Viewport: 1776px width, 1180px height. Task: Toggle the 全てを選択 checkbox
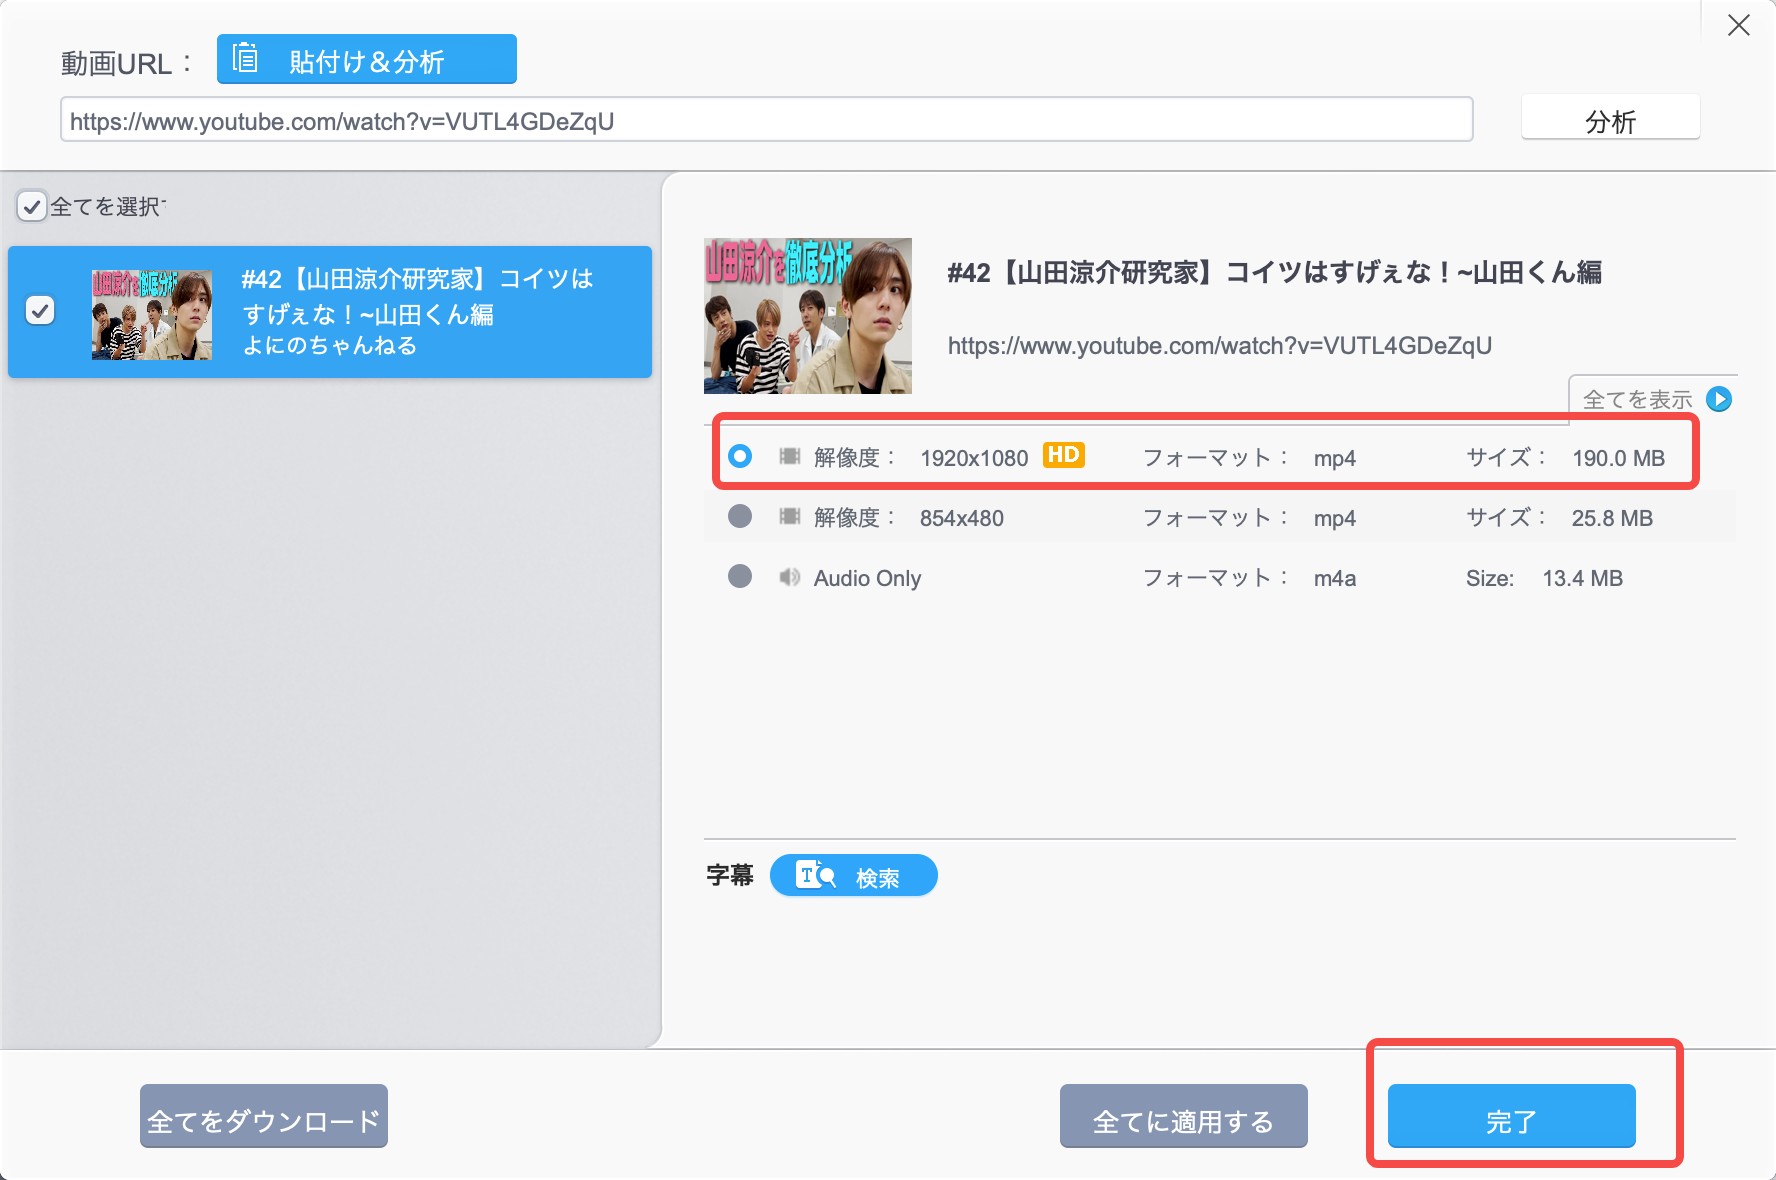(32, 206)
